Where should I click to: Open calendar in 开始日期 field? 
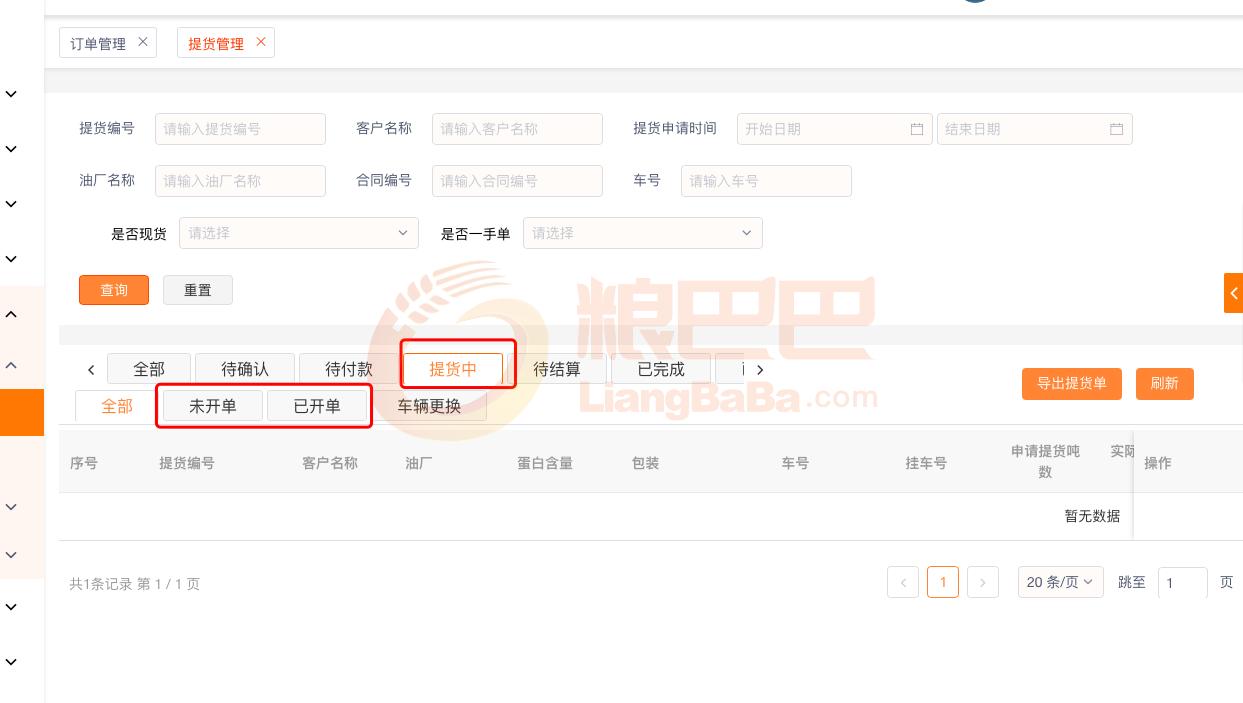point(916,129)
